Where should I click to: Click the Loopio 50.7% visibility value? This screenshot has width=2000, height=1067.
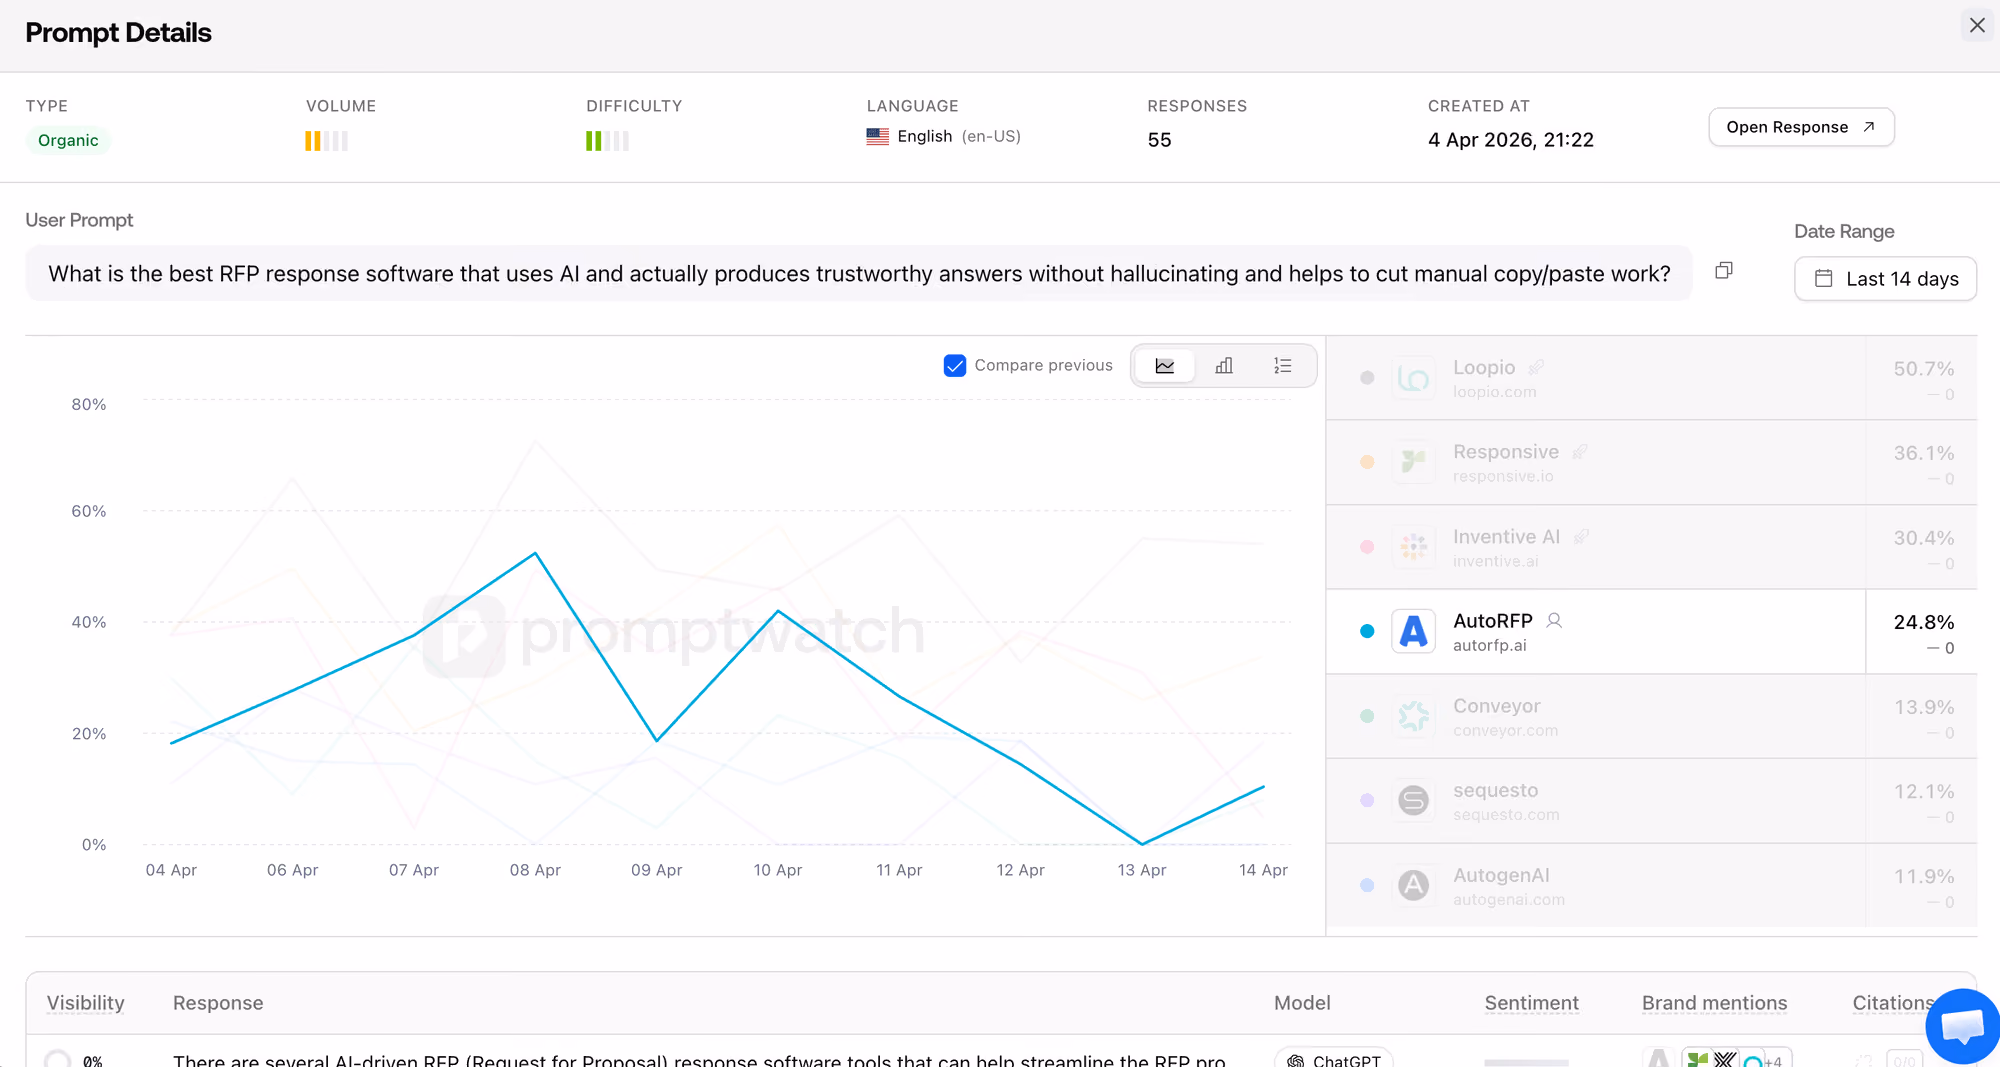click(1923, 369)
